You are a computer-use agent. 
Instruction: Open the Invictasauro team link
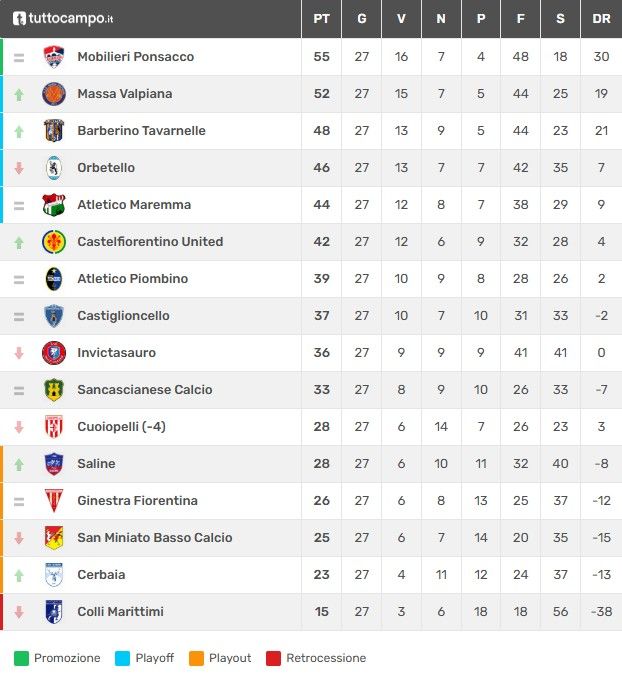(116, 353)
